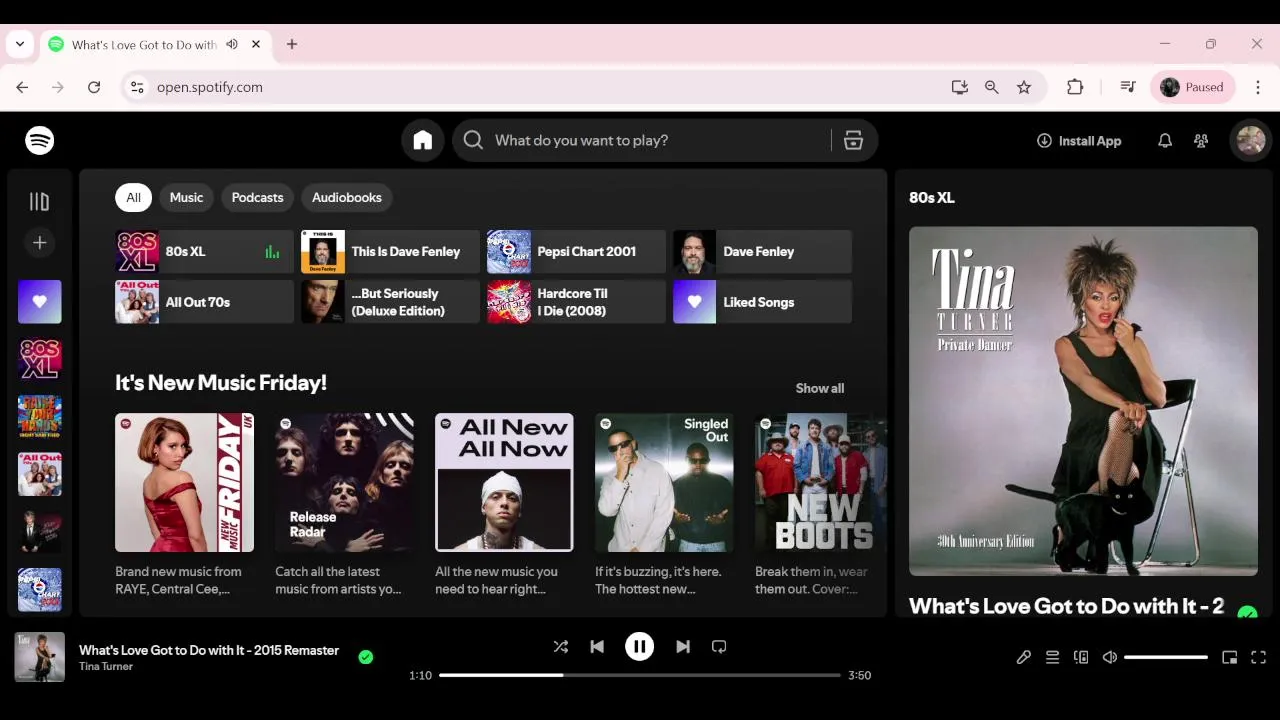This screenshot has height=720, width=1280.
Task: Open Friend Activity icon
Action: coord(1201,141)
